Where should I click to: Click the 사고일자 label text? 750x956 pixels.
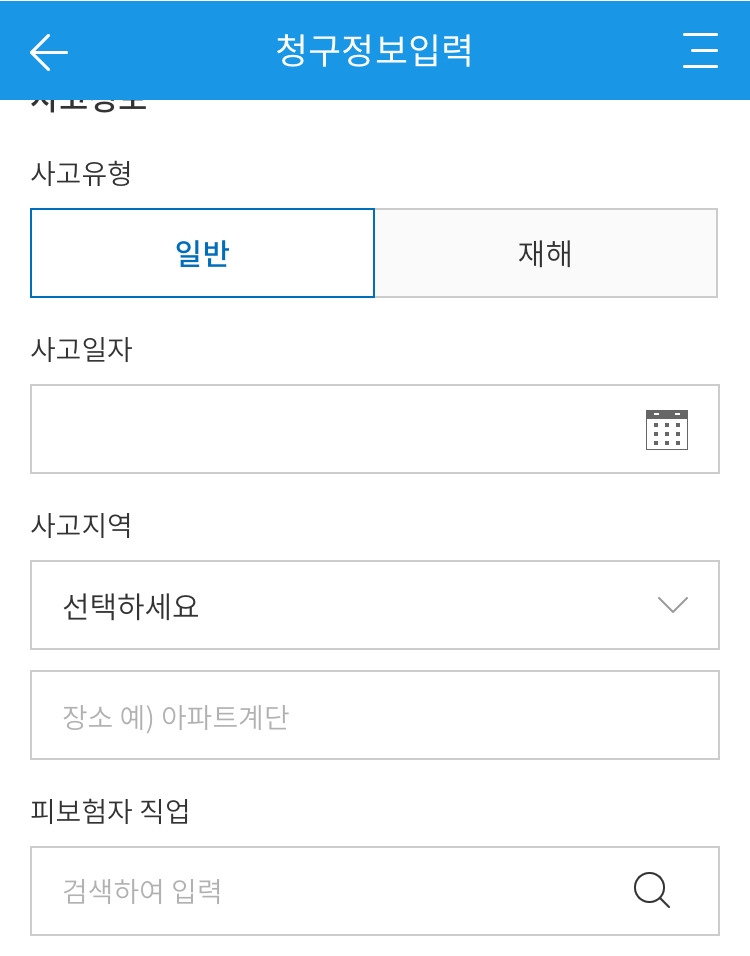(82, 349)
